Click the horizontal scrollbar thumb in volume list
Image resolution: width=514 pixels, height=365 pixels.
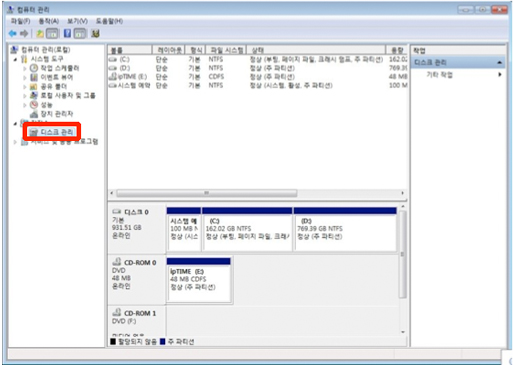[x=207, y=193]
